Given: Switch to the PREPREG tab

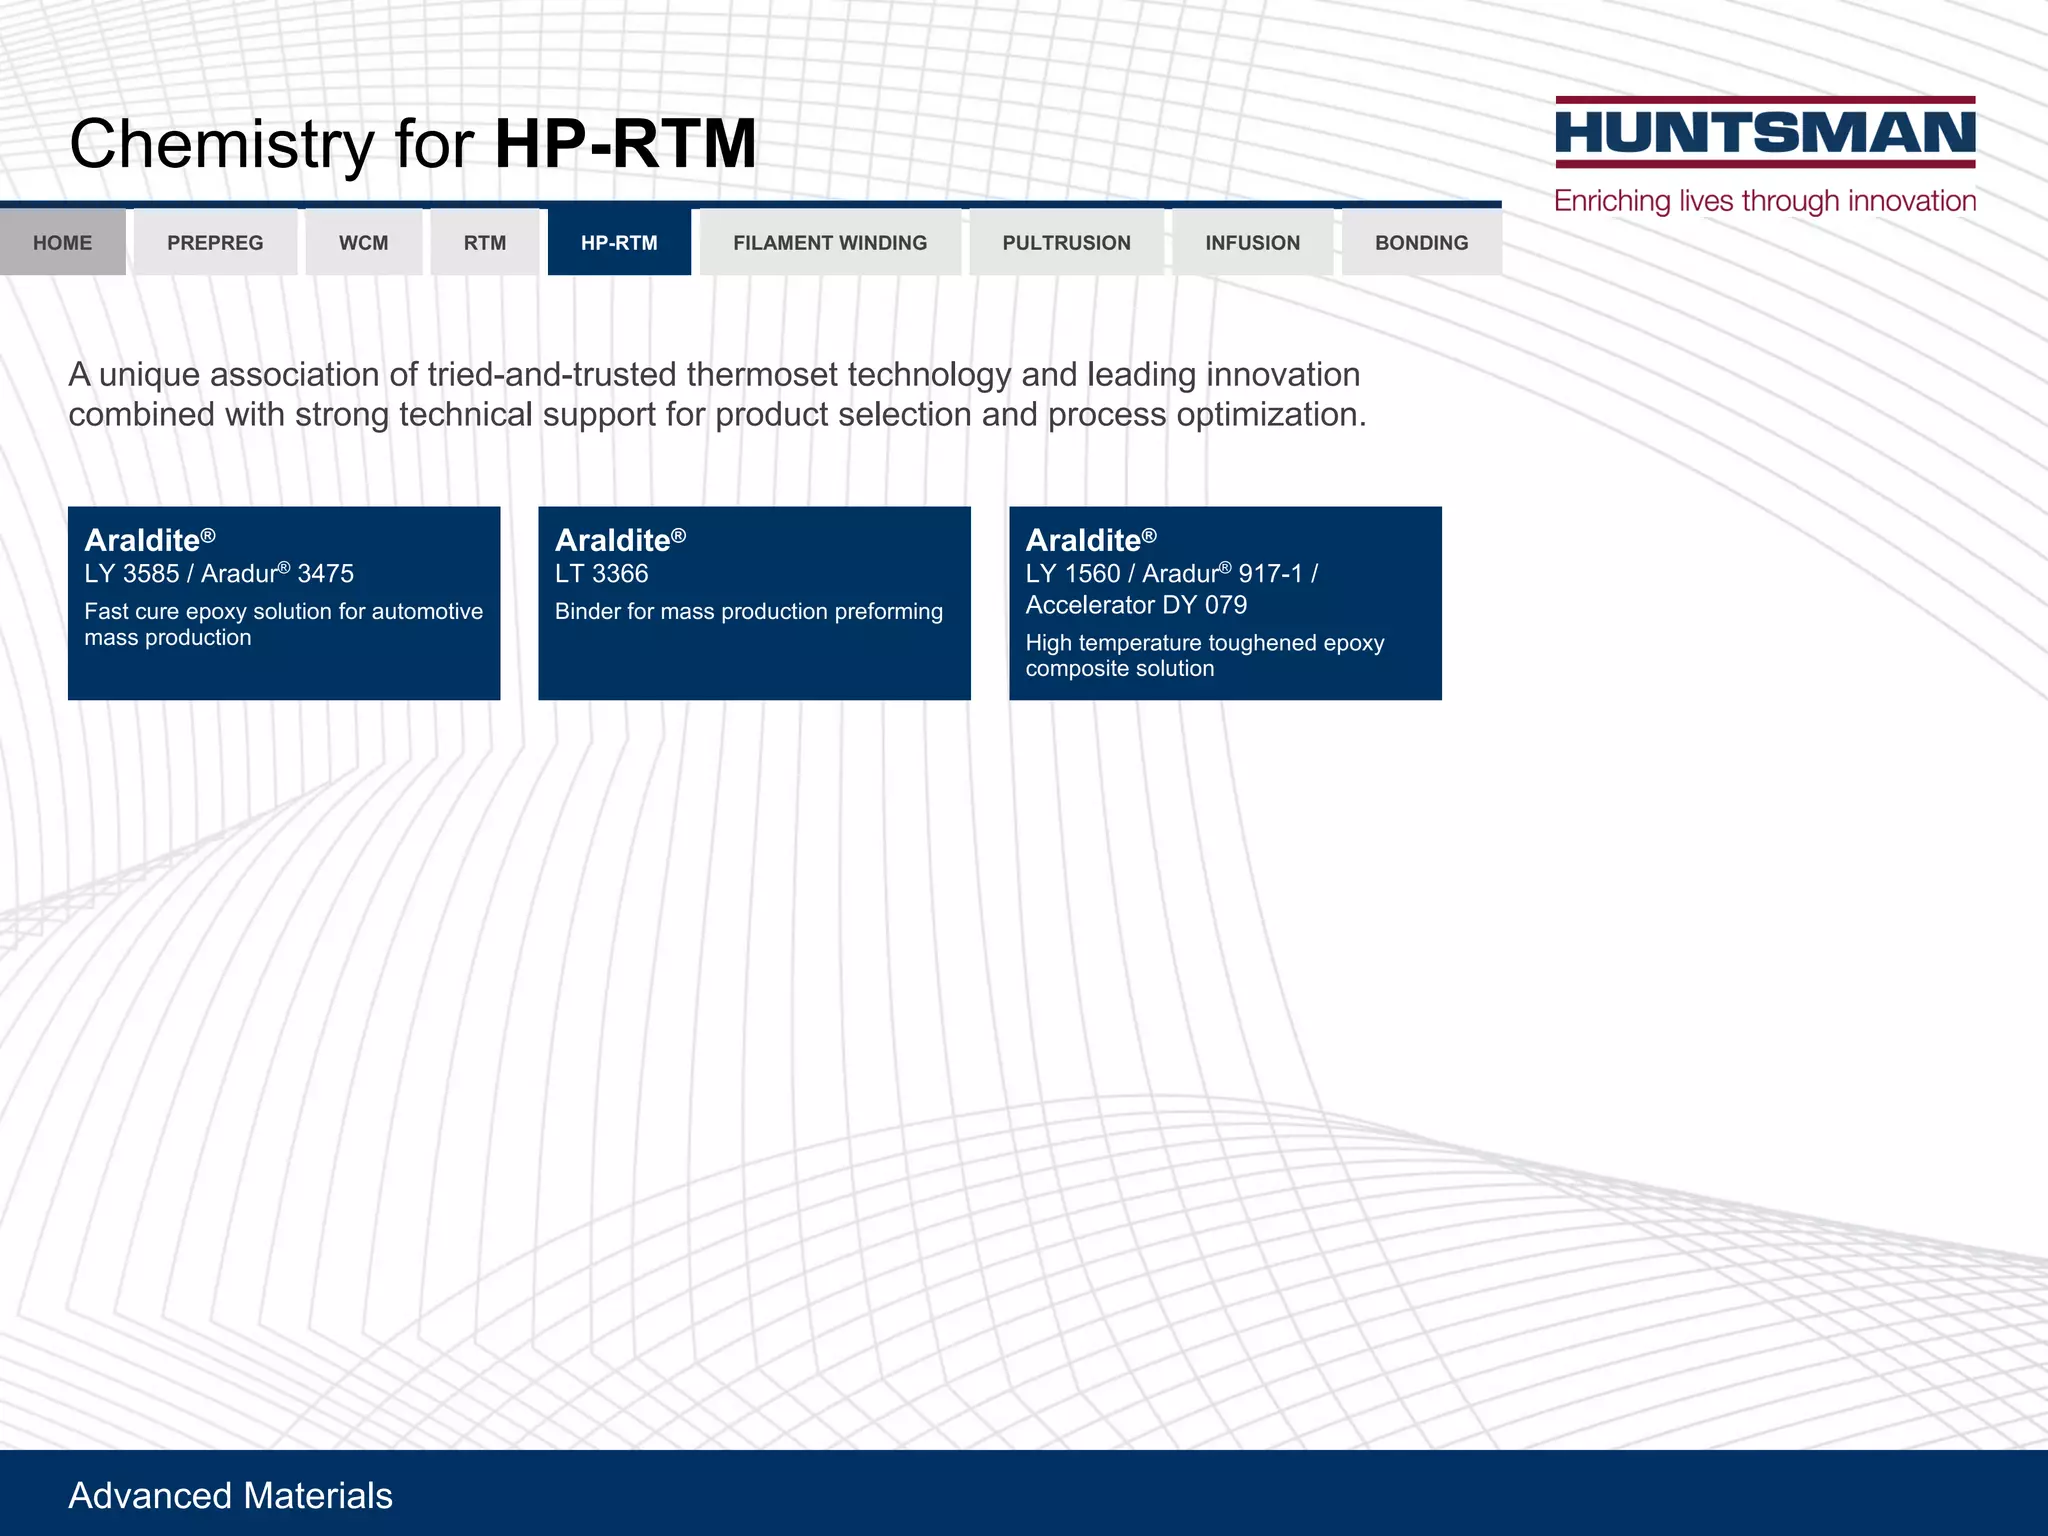Looking at the screenshot, I should 215,243.
